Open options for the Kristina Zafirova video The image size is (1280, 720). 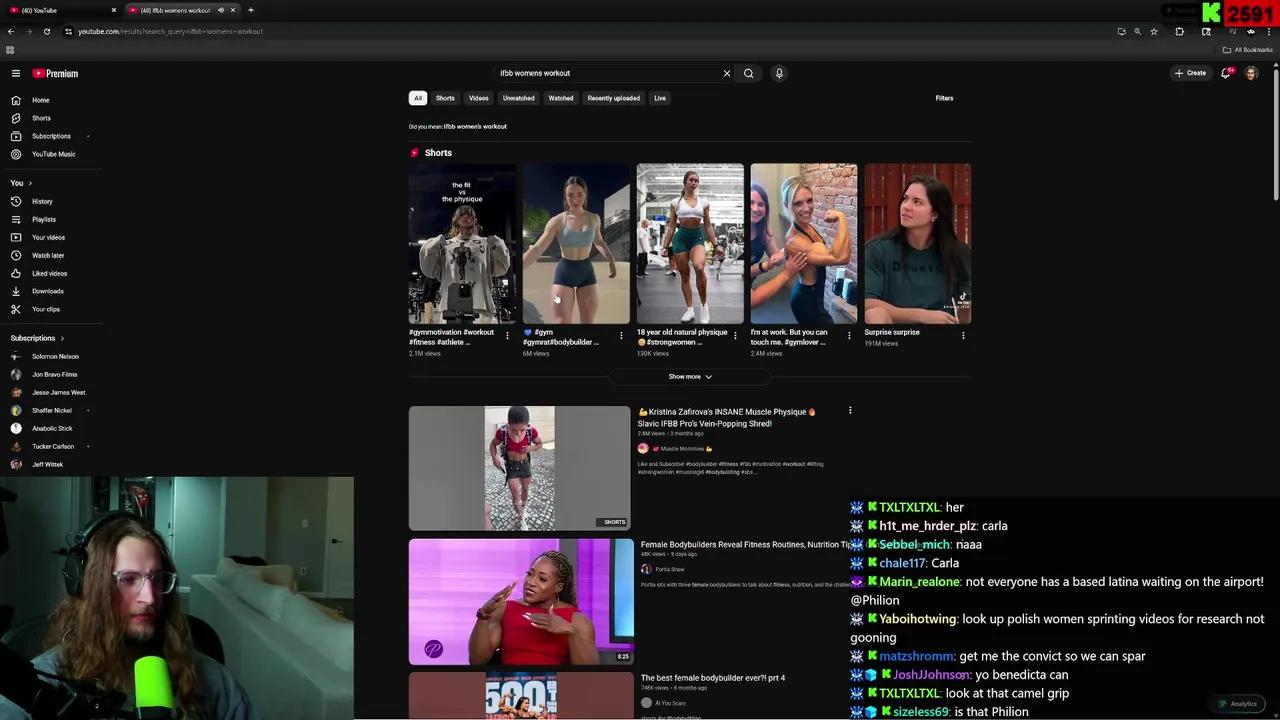(x=850, y=411)
